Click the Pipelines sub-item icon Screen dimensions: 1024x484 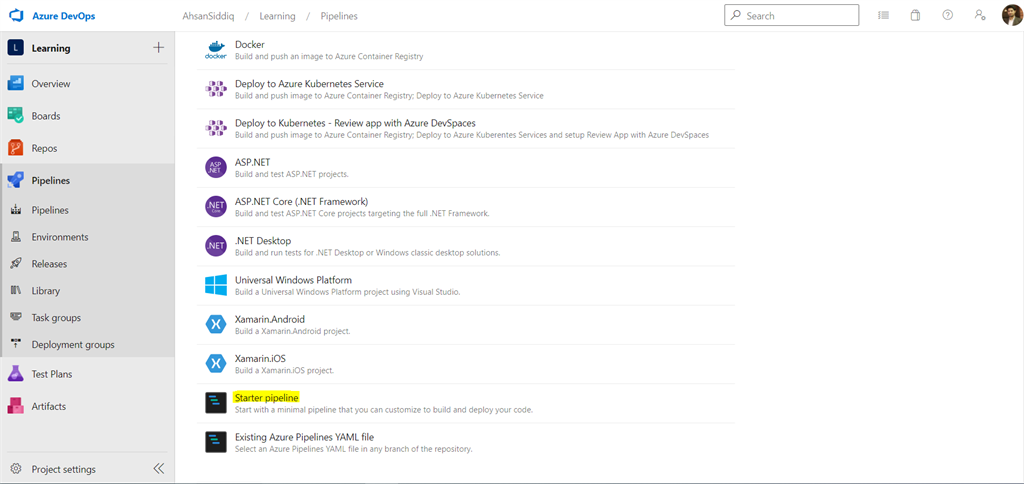click(x=17, y=210)
